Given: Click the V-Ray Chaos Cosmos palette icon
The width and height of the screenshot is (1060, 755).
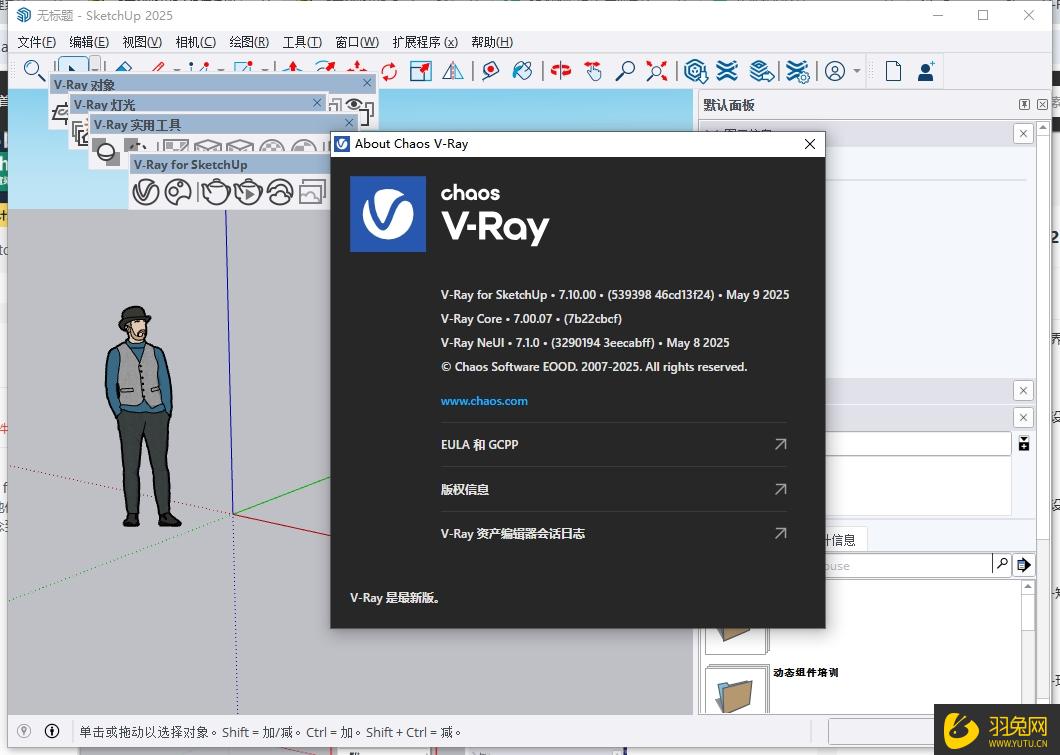Looking at the screenshot, I should (178, 191).
